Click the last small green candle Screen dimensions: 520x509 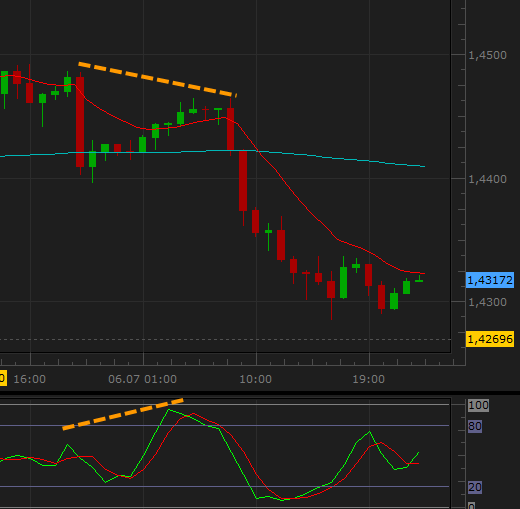point(419,279)
